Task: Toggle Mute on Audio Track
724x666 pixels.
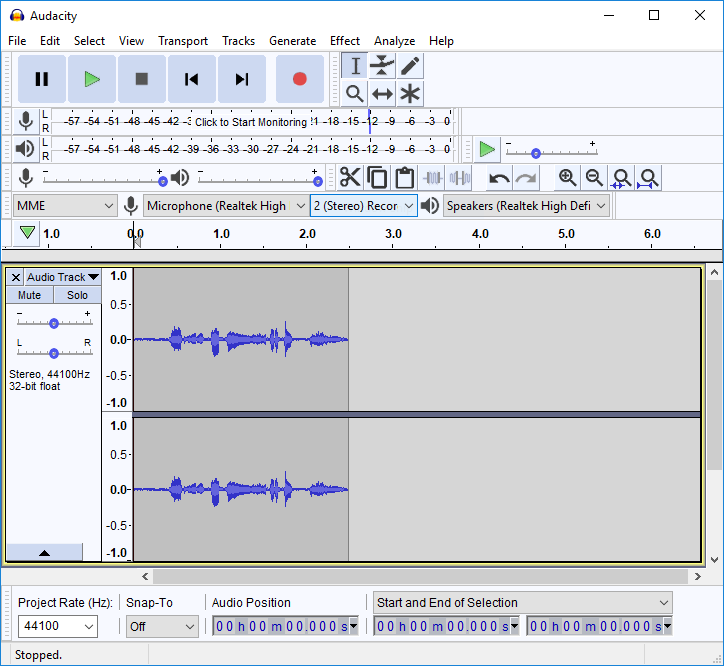Action: pyautogui.click(x=30, y=295)
